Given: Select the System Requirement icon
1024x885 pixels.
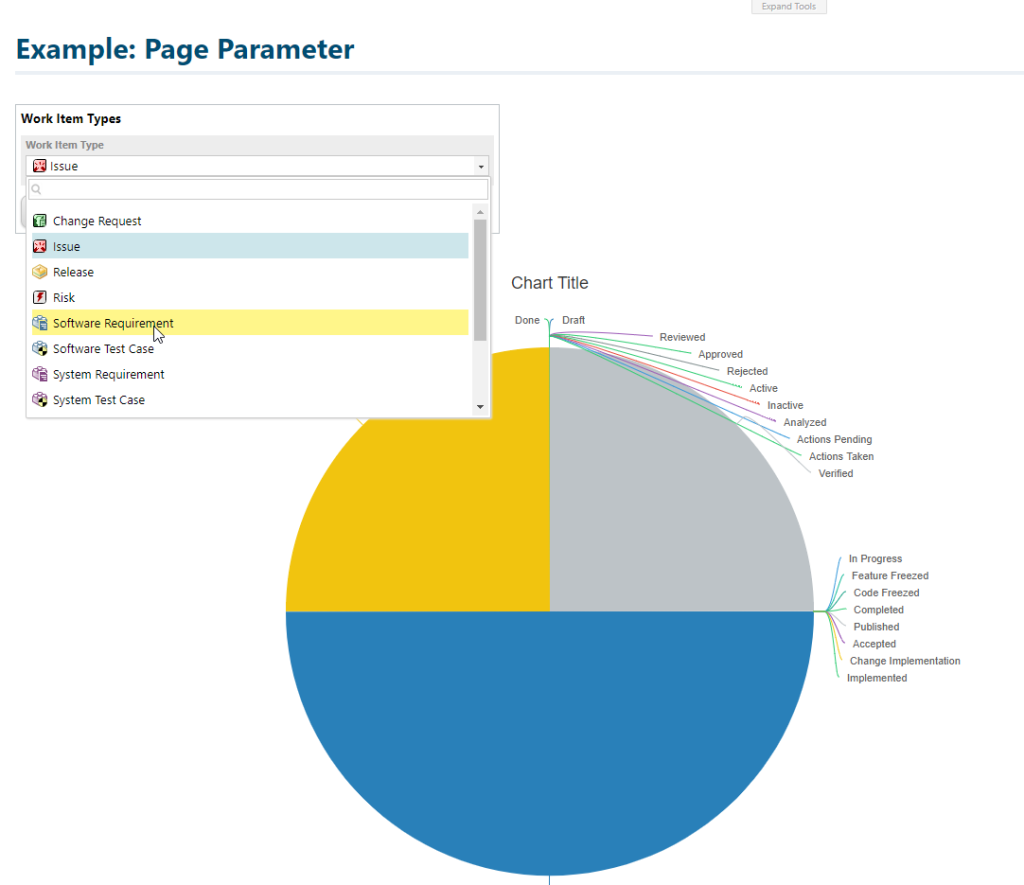Looking at the screenshot, I should [41, 374].
